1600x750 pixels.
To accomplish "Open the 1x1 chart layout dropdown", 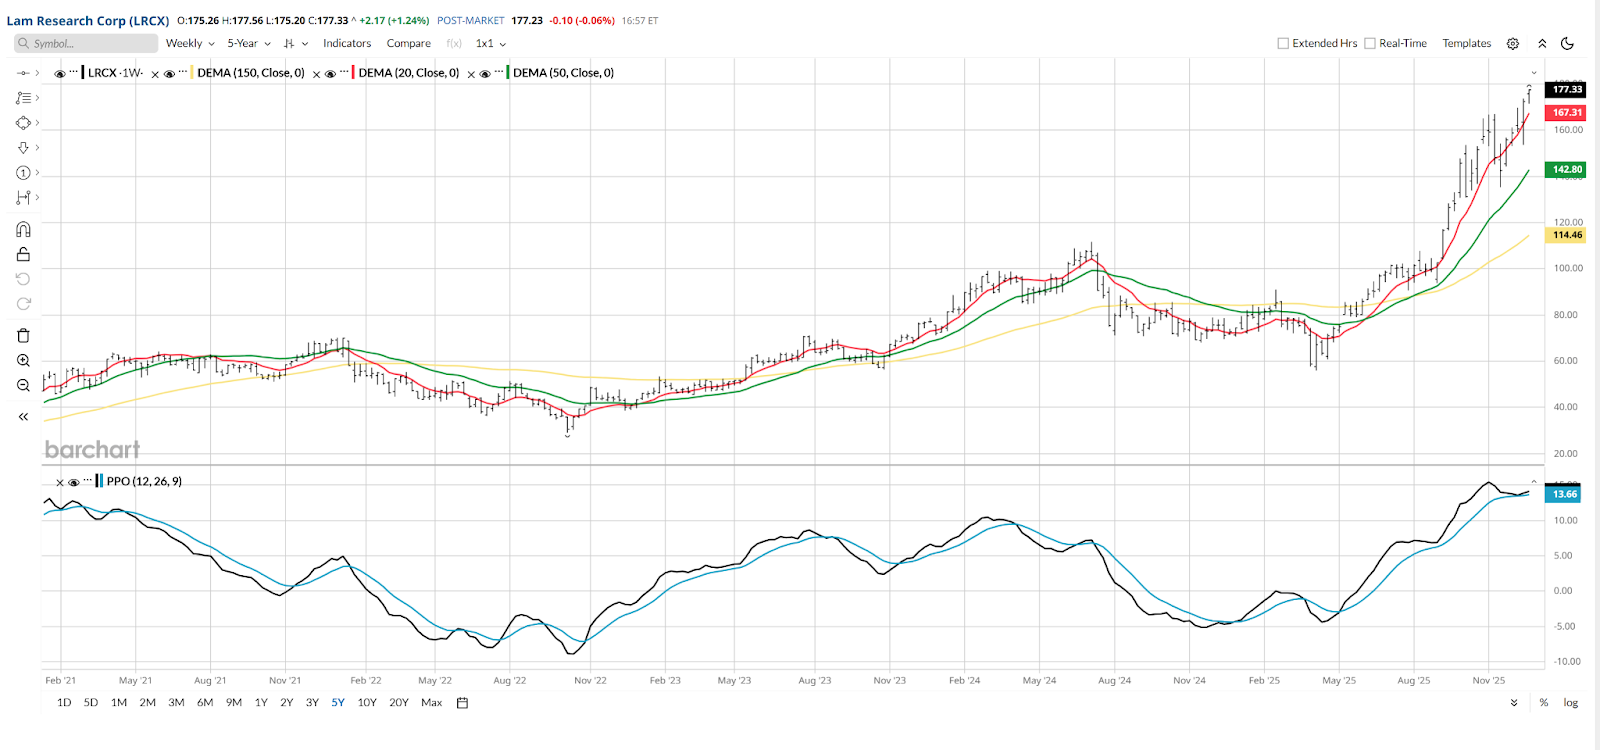I will click(490, 43).
